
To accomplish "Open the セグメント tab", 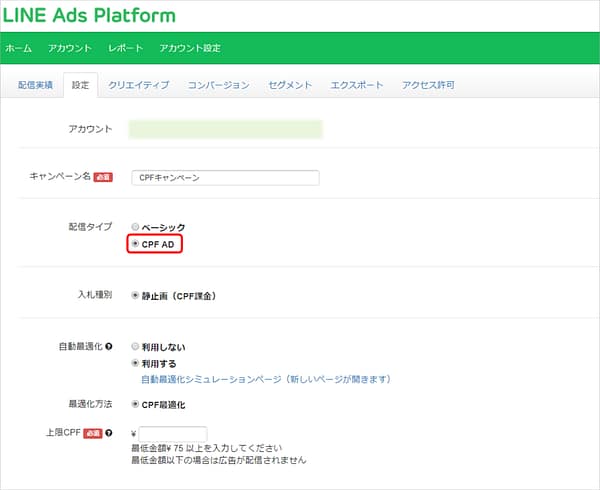I will click(x=290, y=85).
